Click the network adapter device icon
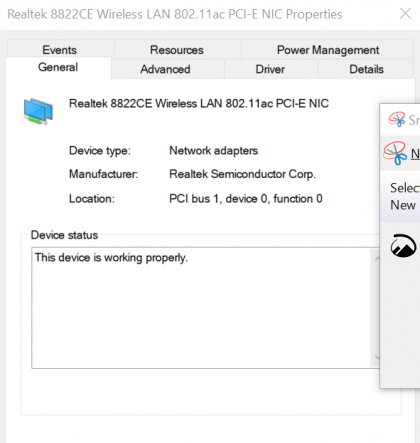420x443 pixels. coord(38,111)
